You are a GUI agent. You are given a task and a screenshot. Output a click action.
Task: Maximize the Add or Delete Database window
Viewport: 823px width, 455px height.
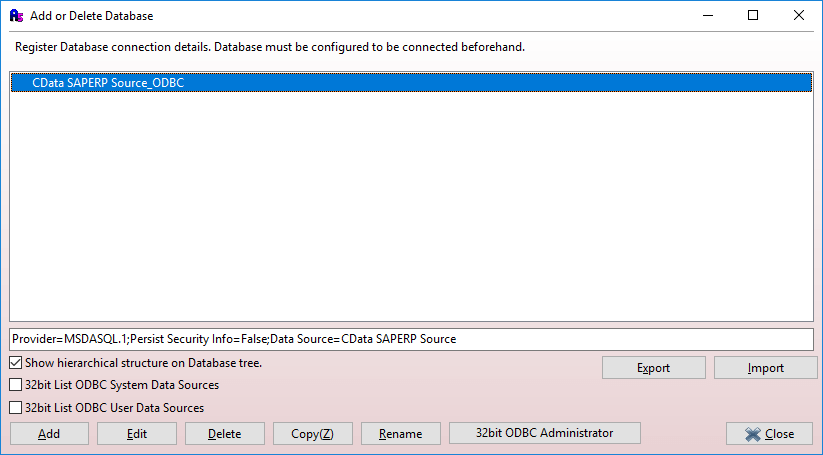point(753,16)
